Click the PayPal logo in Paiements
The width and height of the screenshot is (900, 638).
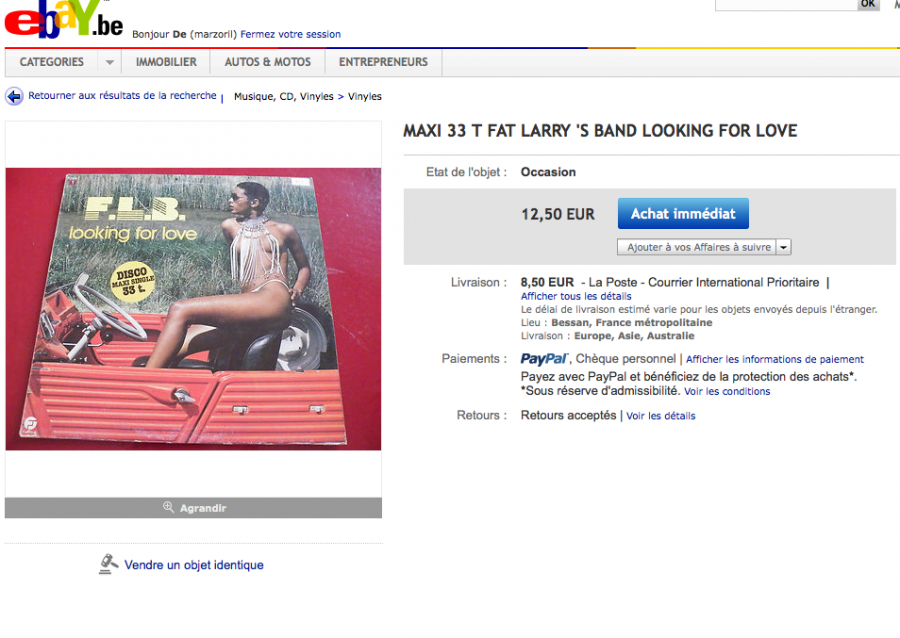click(544, 359)
